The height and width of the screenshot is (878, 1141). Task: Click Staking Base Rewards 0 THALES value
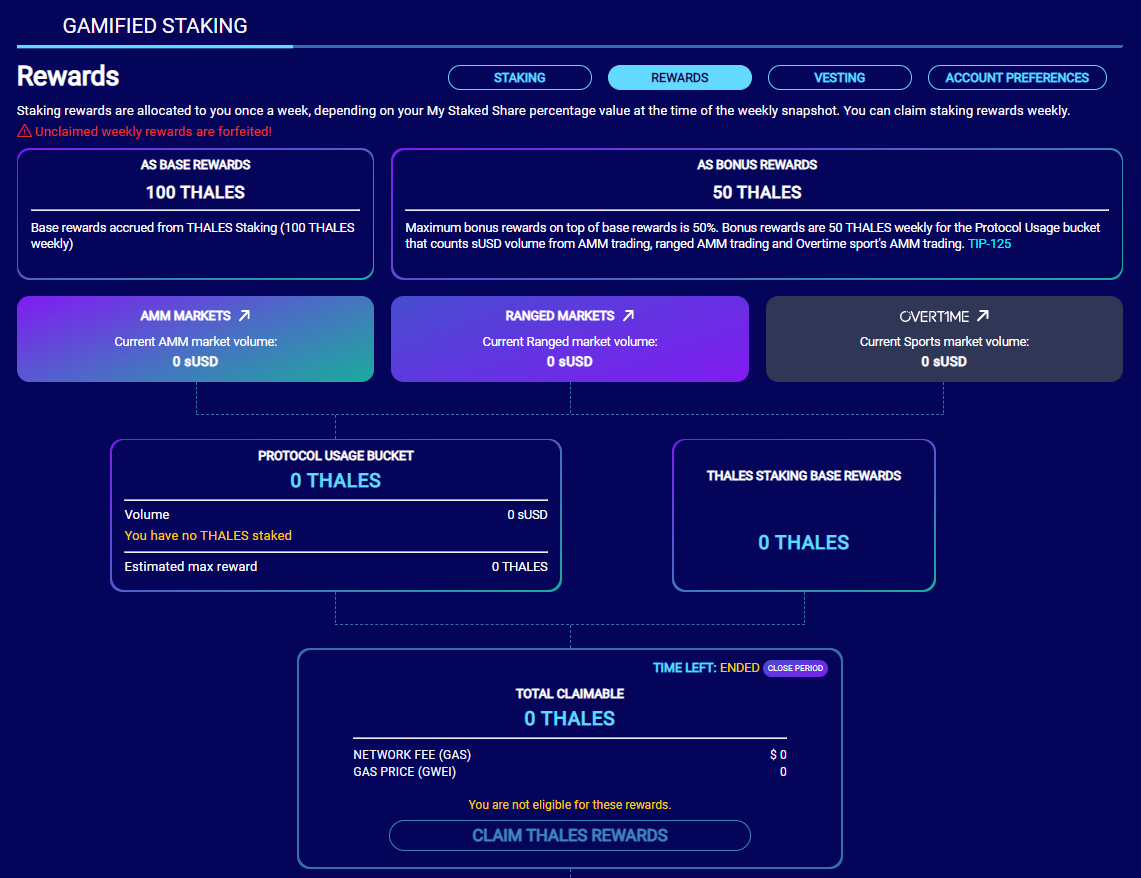803,543
